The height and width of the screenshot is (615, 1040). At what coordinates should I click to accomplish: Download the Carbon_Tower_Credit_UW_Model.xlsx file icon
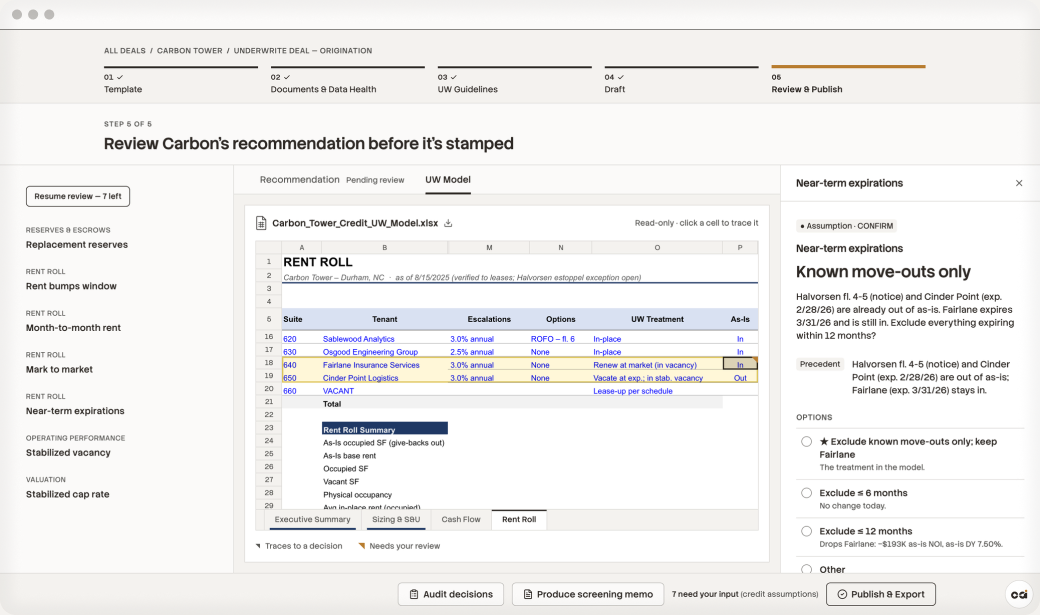(x=448, y=223)
